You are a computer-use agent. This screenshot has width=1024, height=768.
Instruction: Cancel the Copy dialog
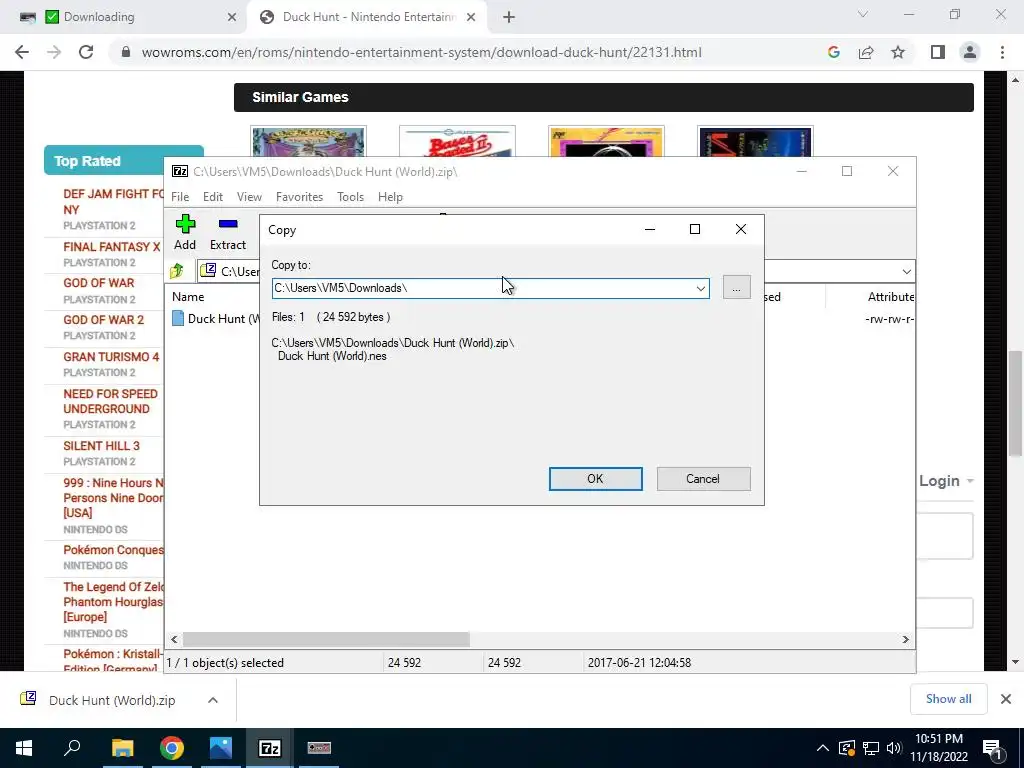point(703,479)
